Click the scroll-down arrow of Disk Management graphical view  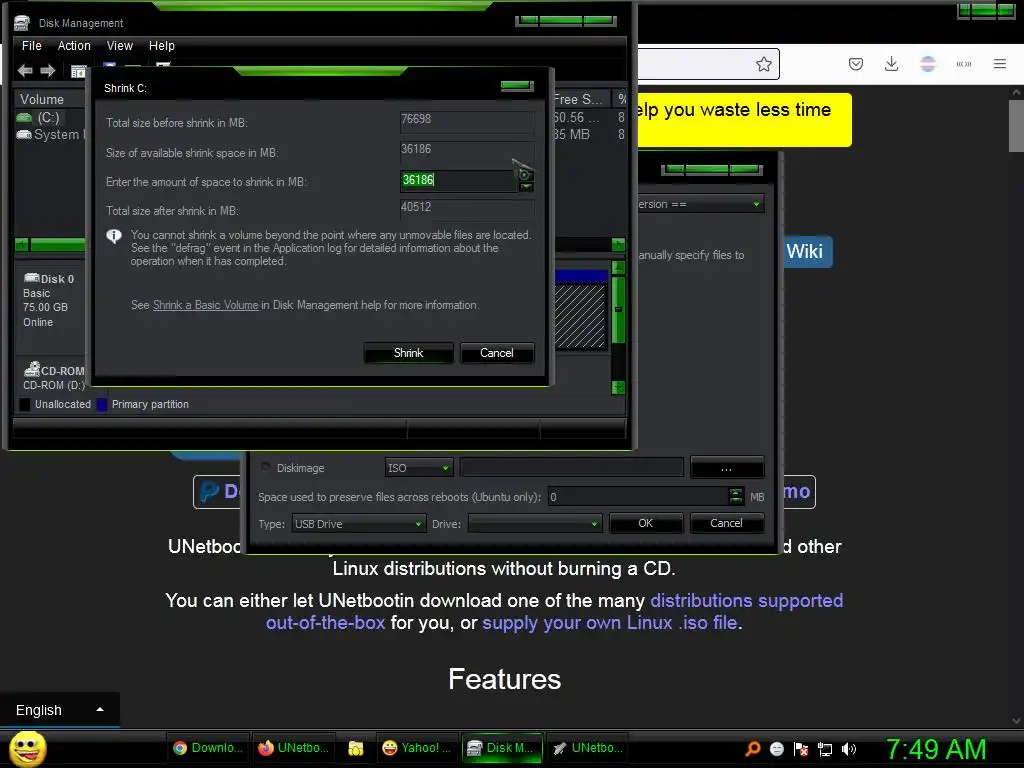[x=618, y=387]
